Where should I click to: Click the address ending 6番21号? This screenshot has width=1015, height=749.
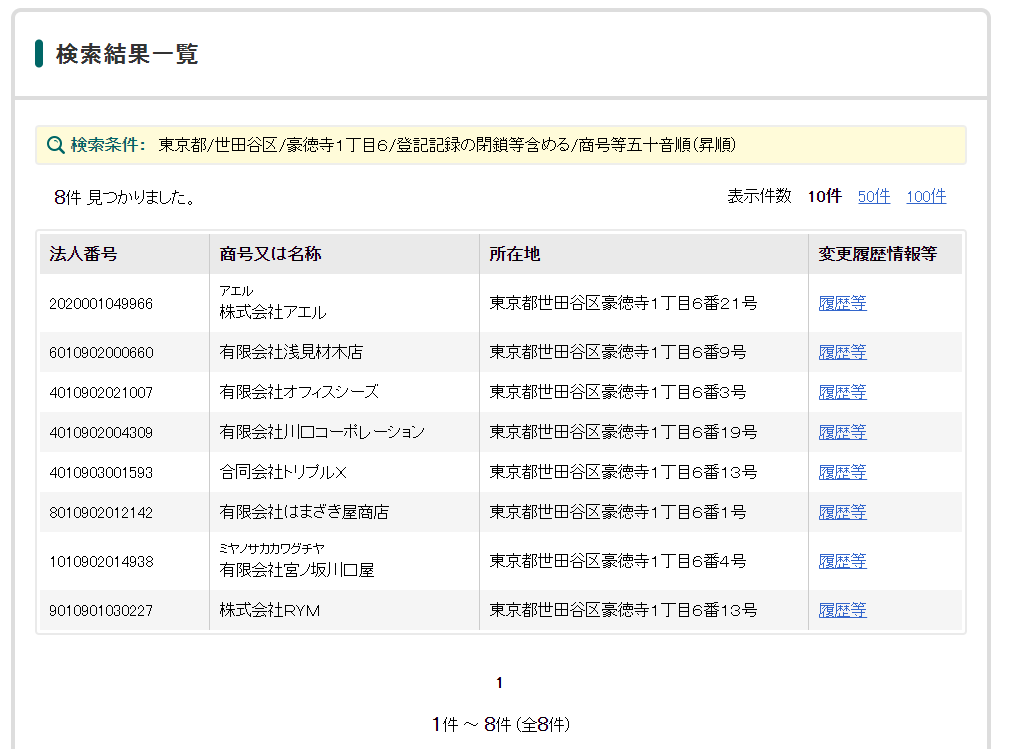tap(623, 303)
